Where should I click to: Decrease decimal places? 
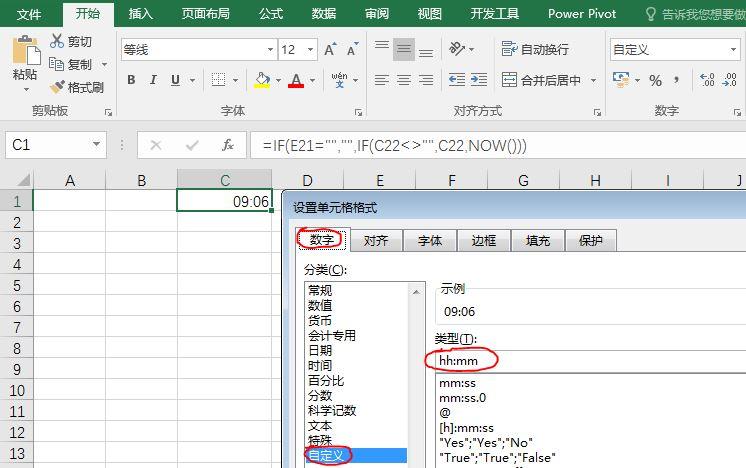coord(729,80)
